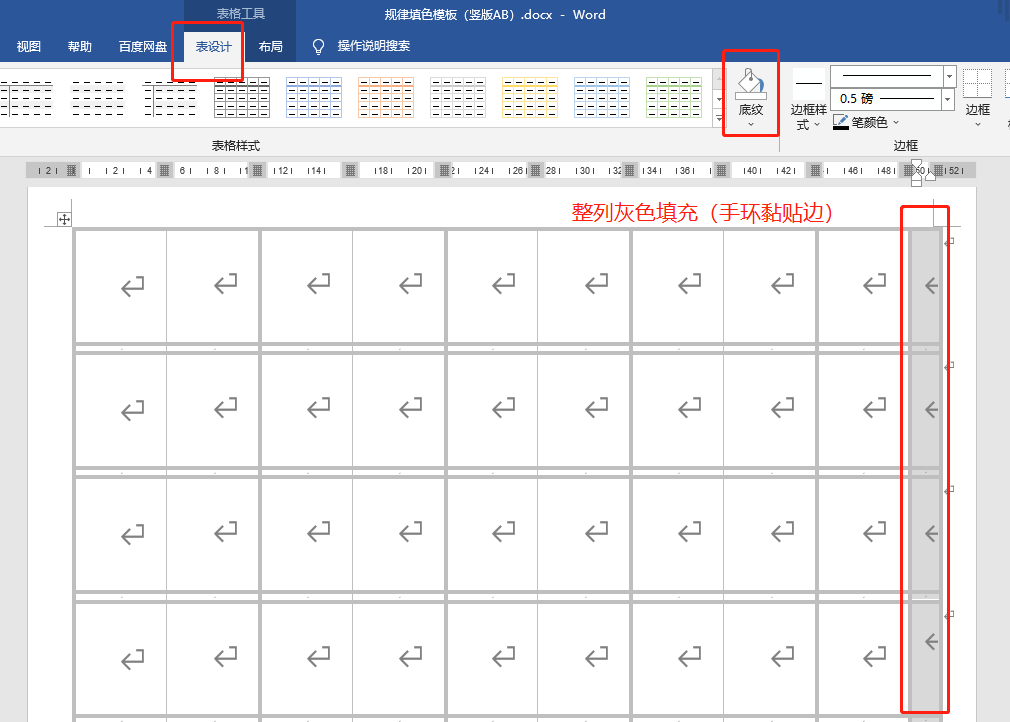Image resolution: width=1010 pixels, height=722 pixels.
Task: Switch to the 视图 tab
Action: coord(28,46)
